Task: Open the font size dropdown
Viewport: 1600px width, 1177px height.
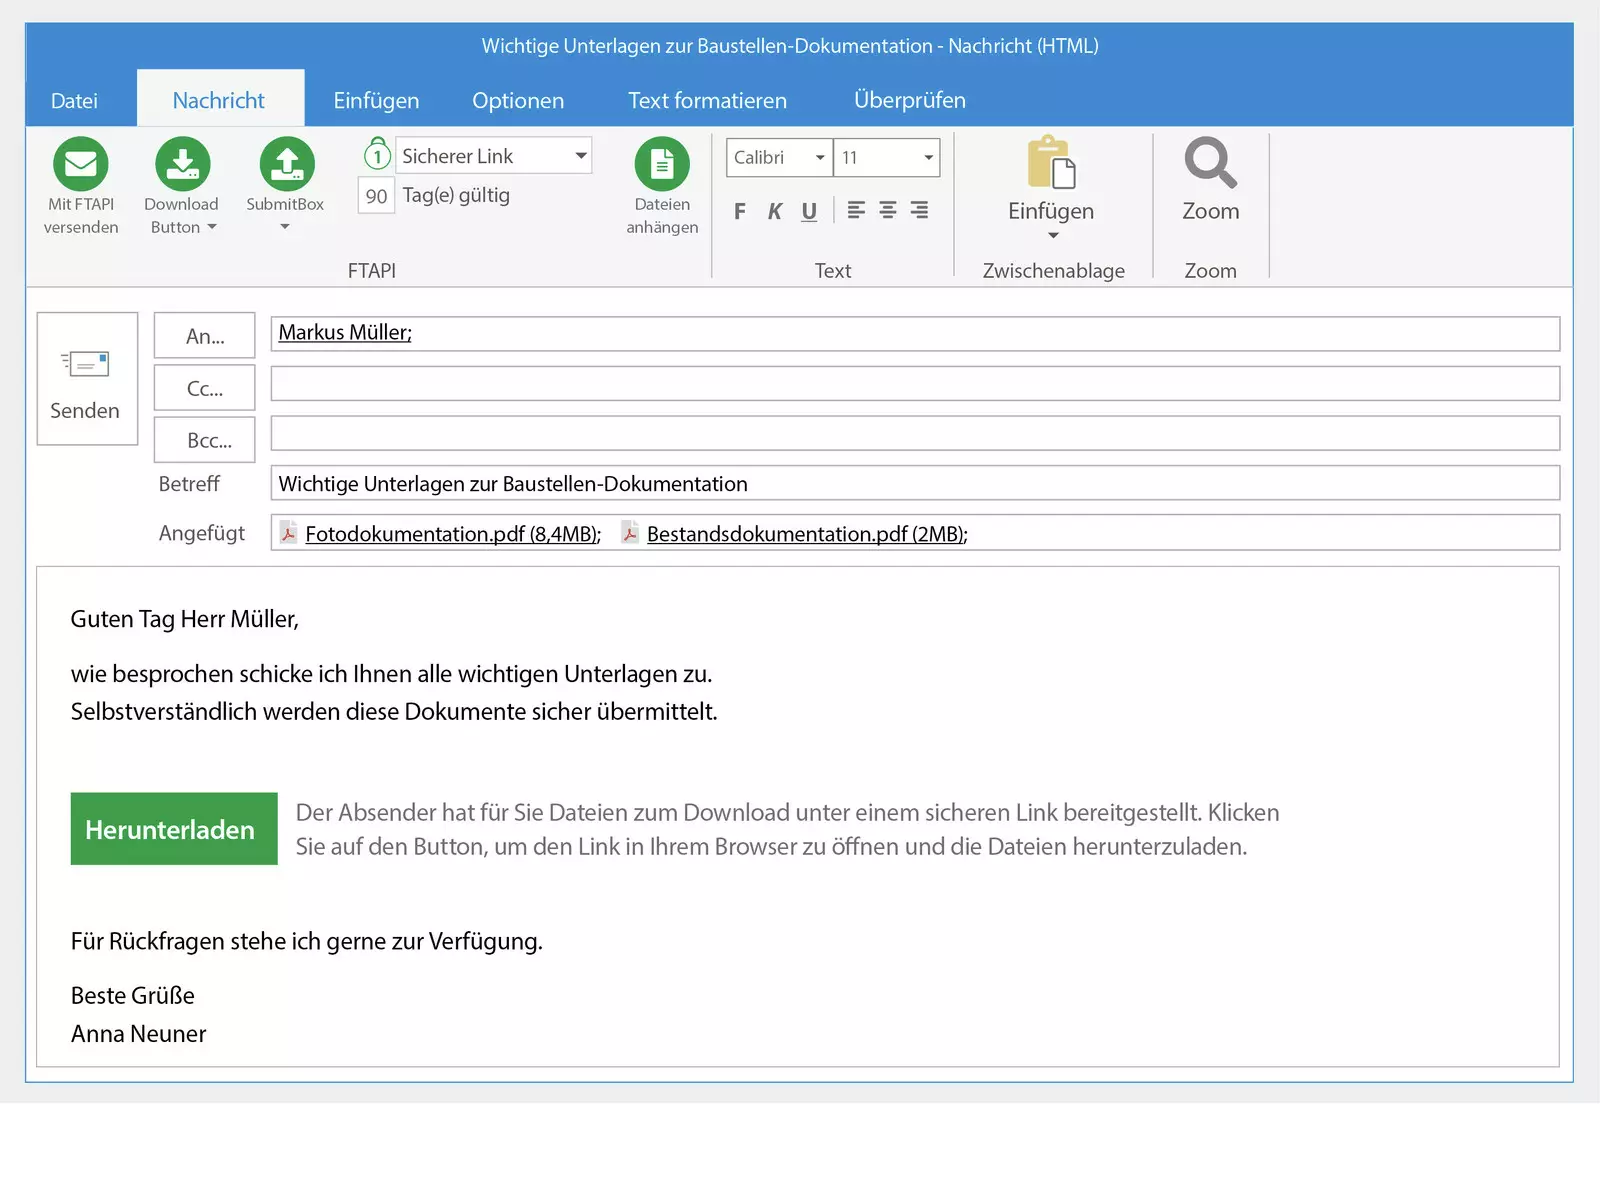Action: tap(928, 158)
